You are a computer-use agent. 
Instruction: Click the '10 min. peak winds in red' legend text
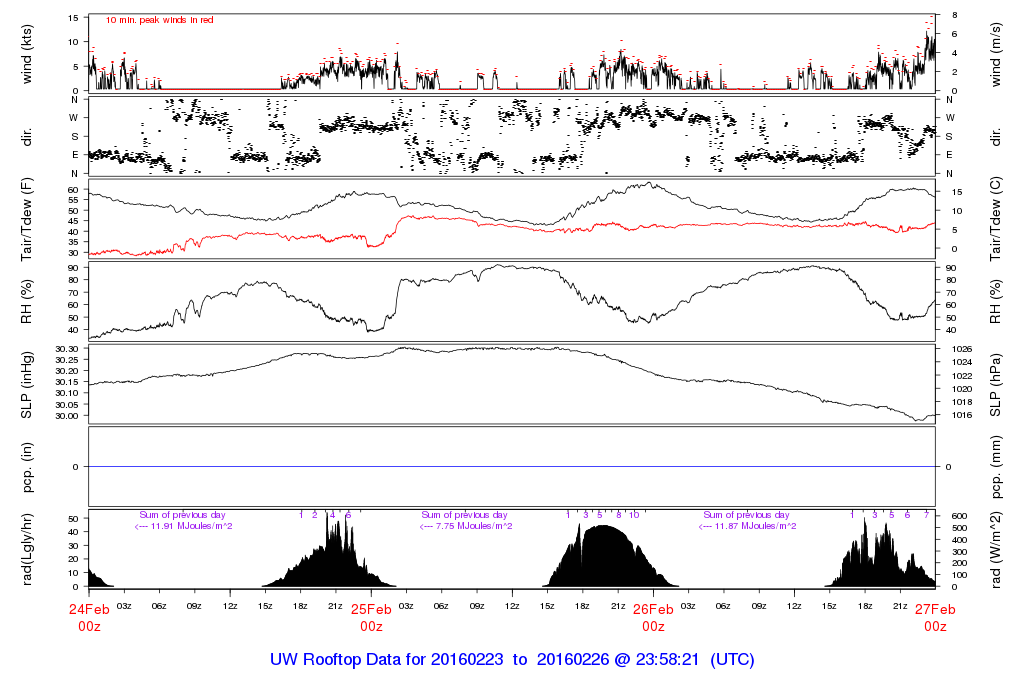pyautogui.click(x=159, y=20)
